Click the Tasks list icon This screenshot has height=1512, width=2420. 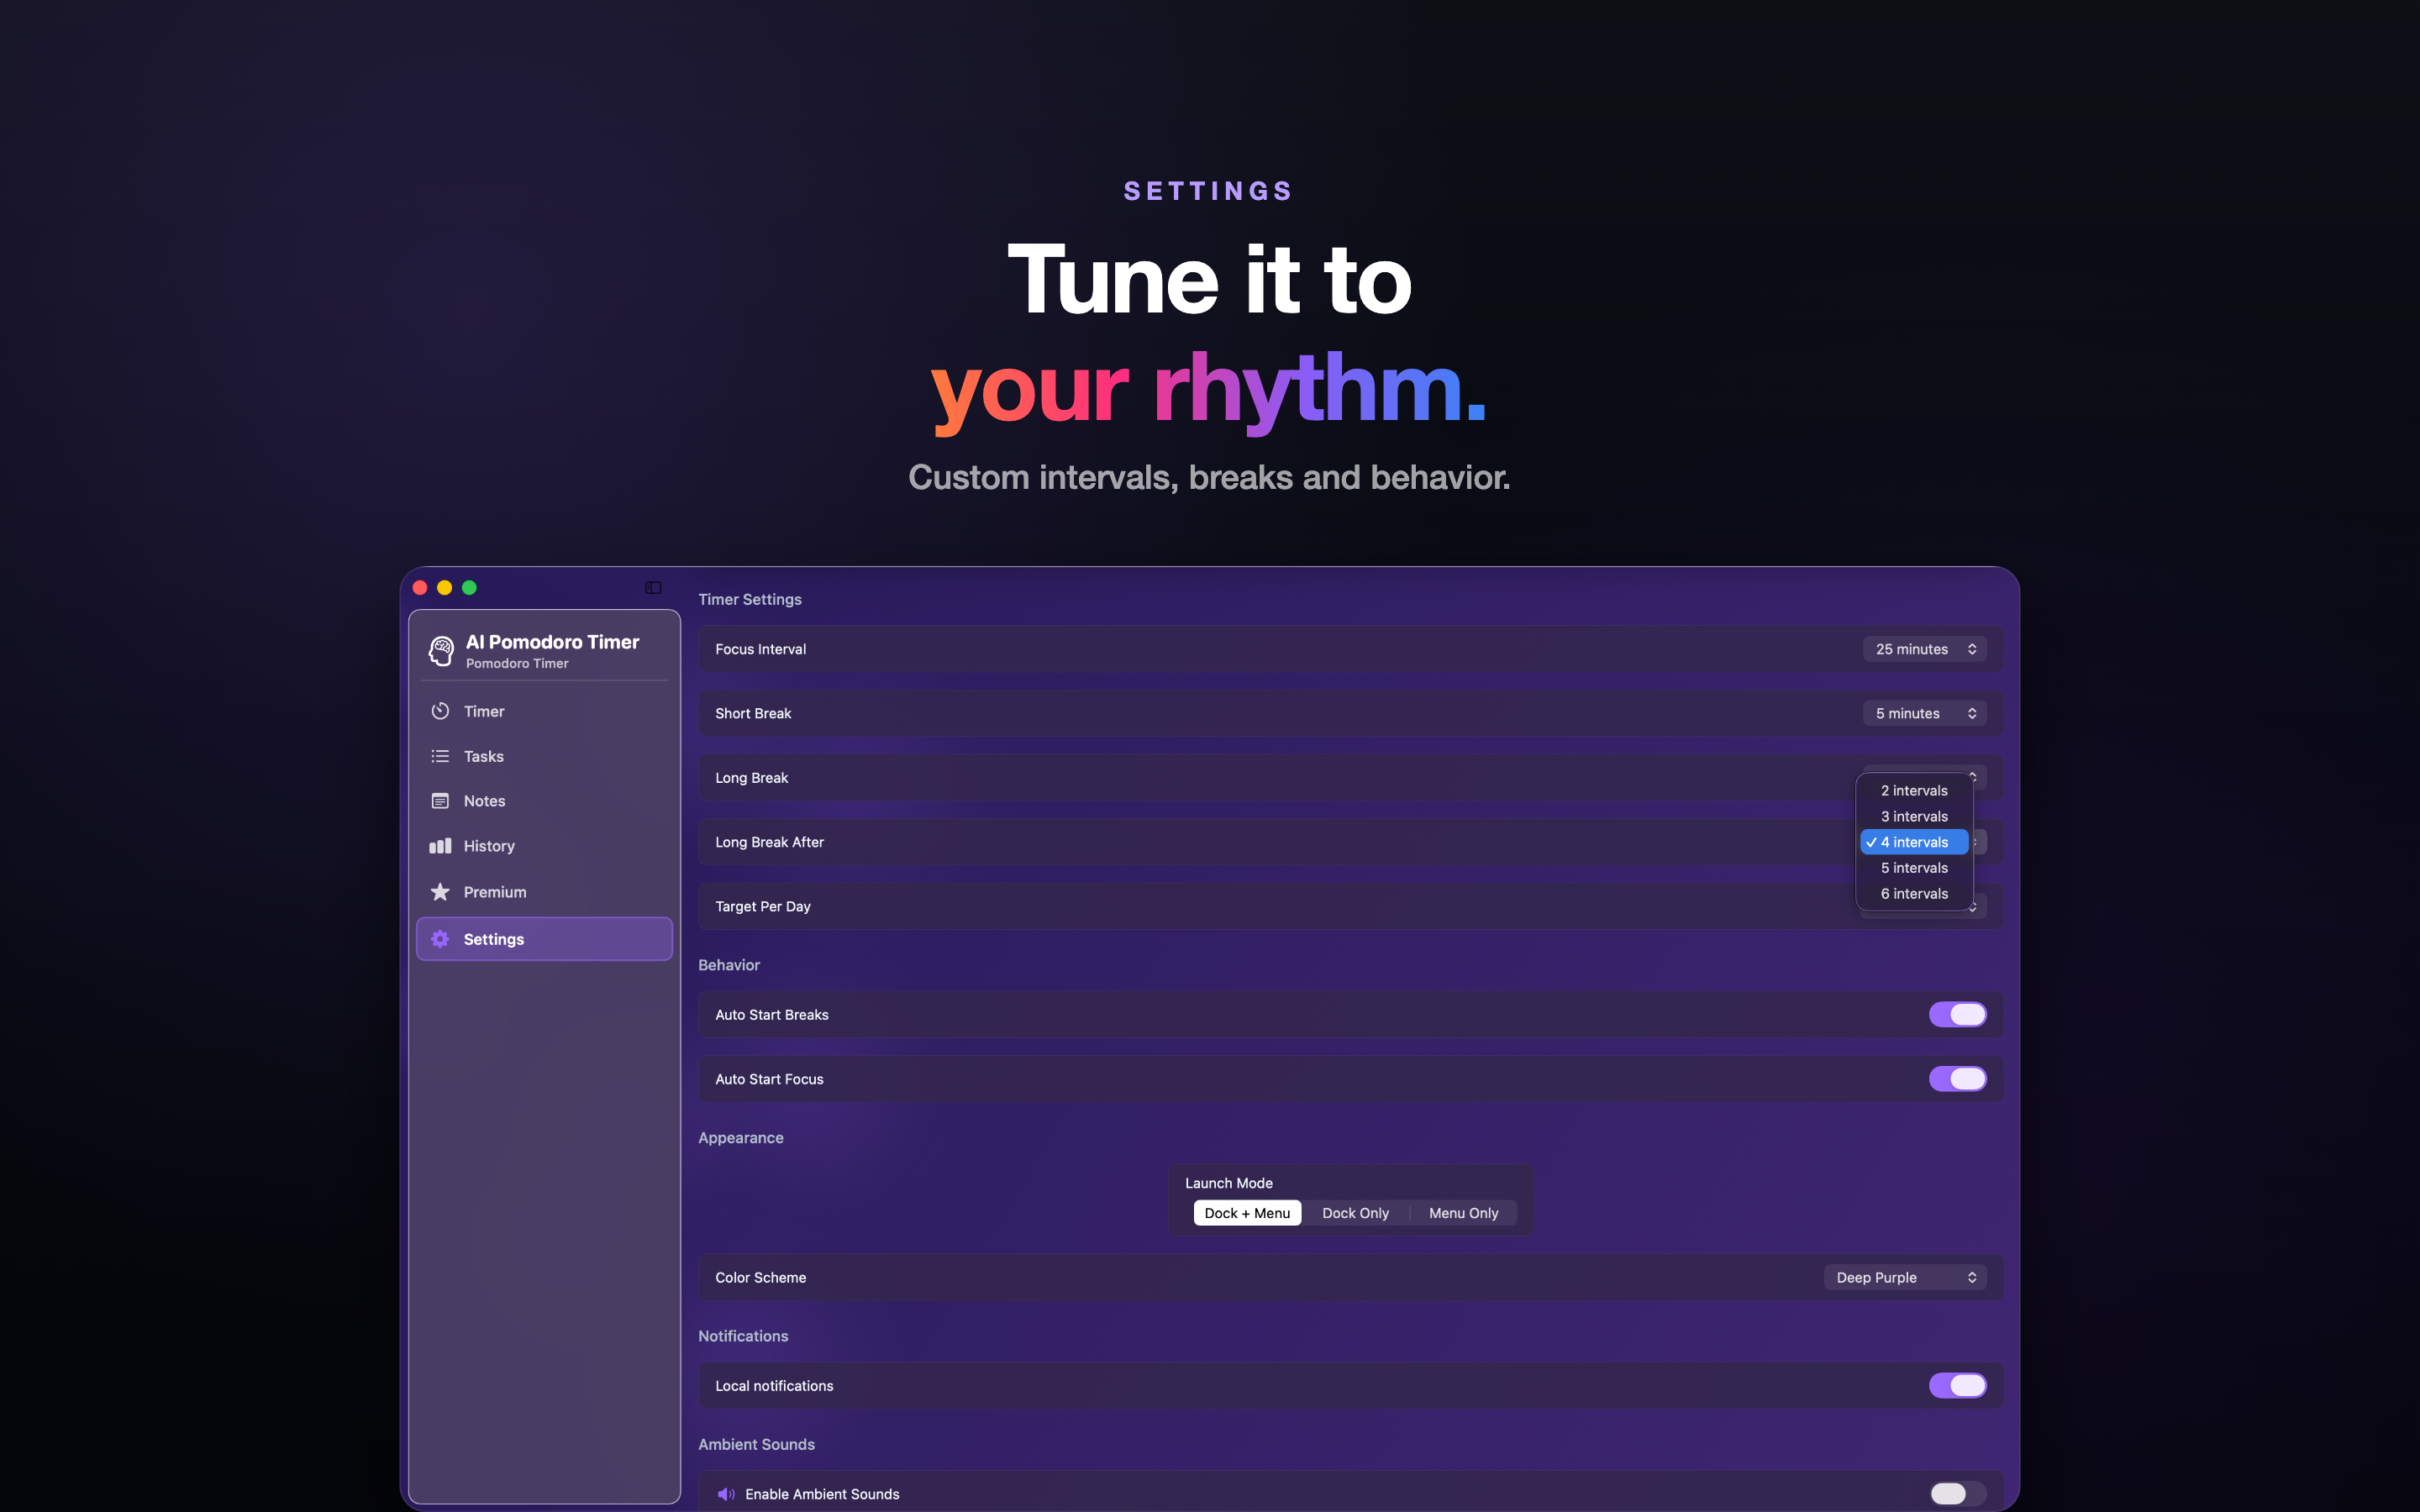440,756
